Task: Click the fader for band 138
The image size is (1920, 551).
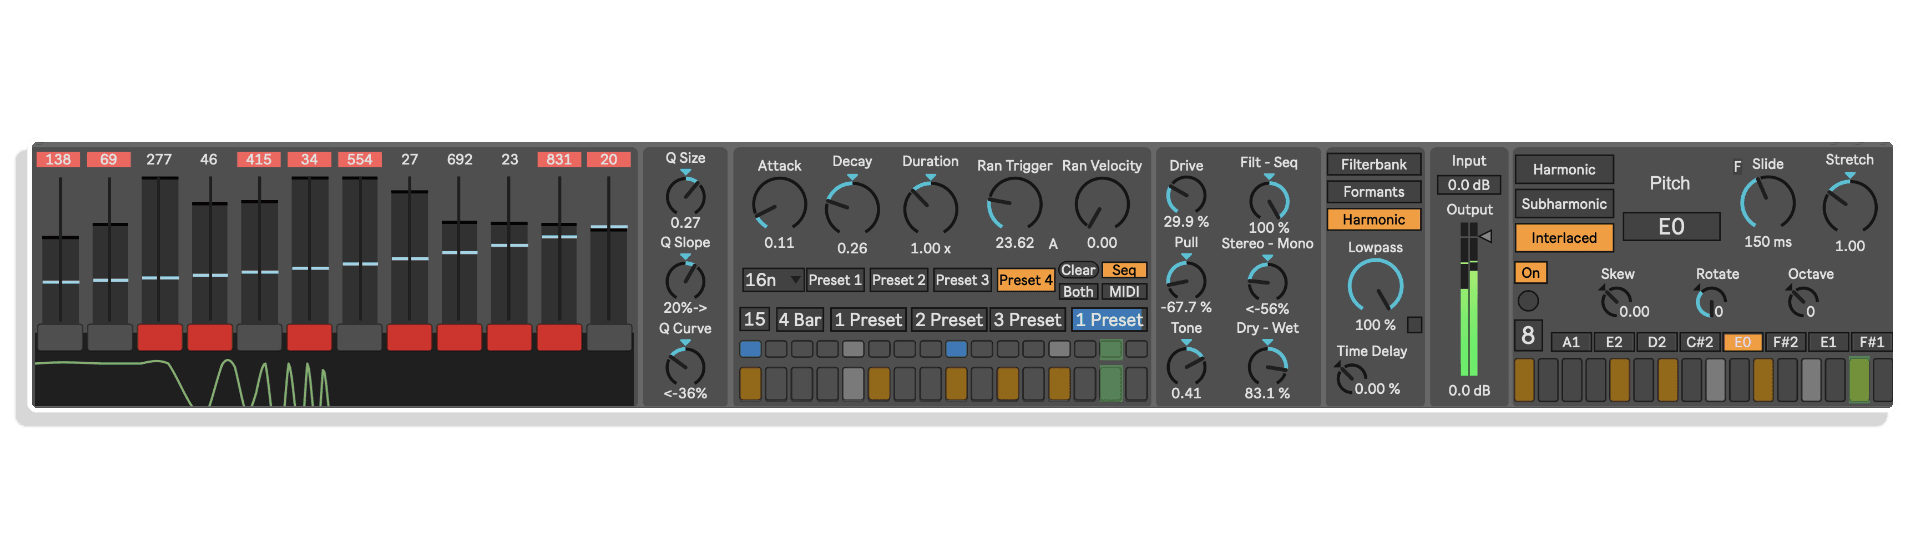Action: [x=60, y=250]
